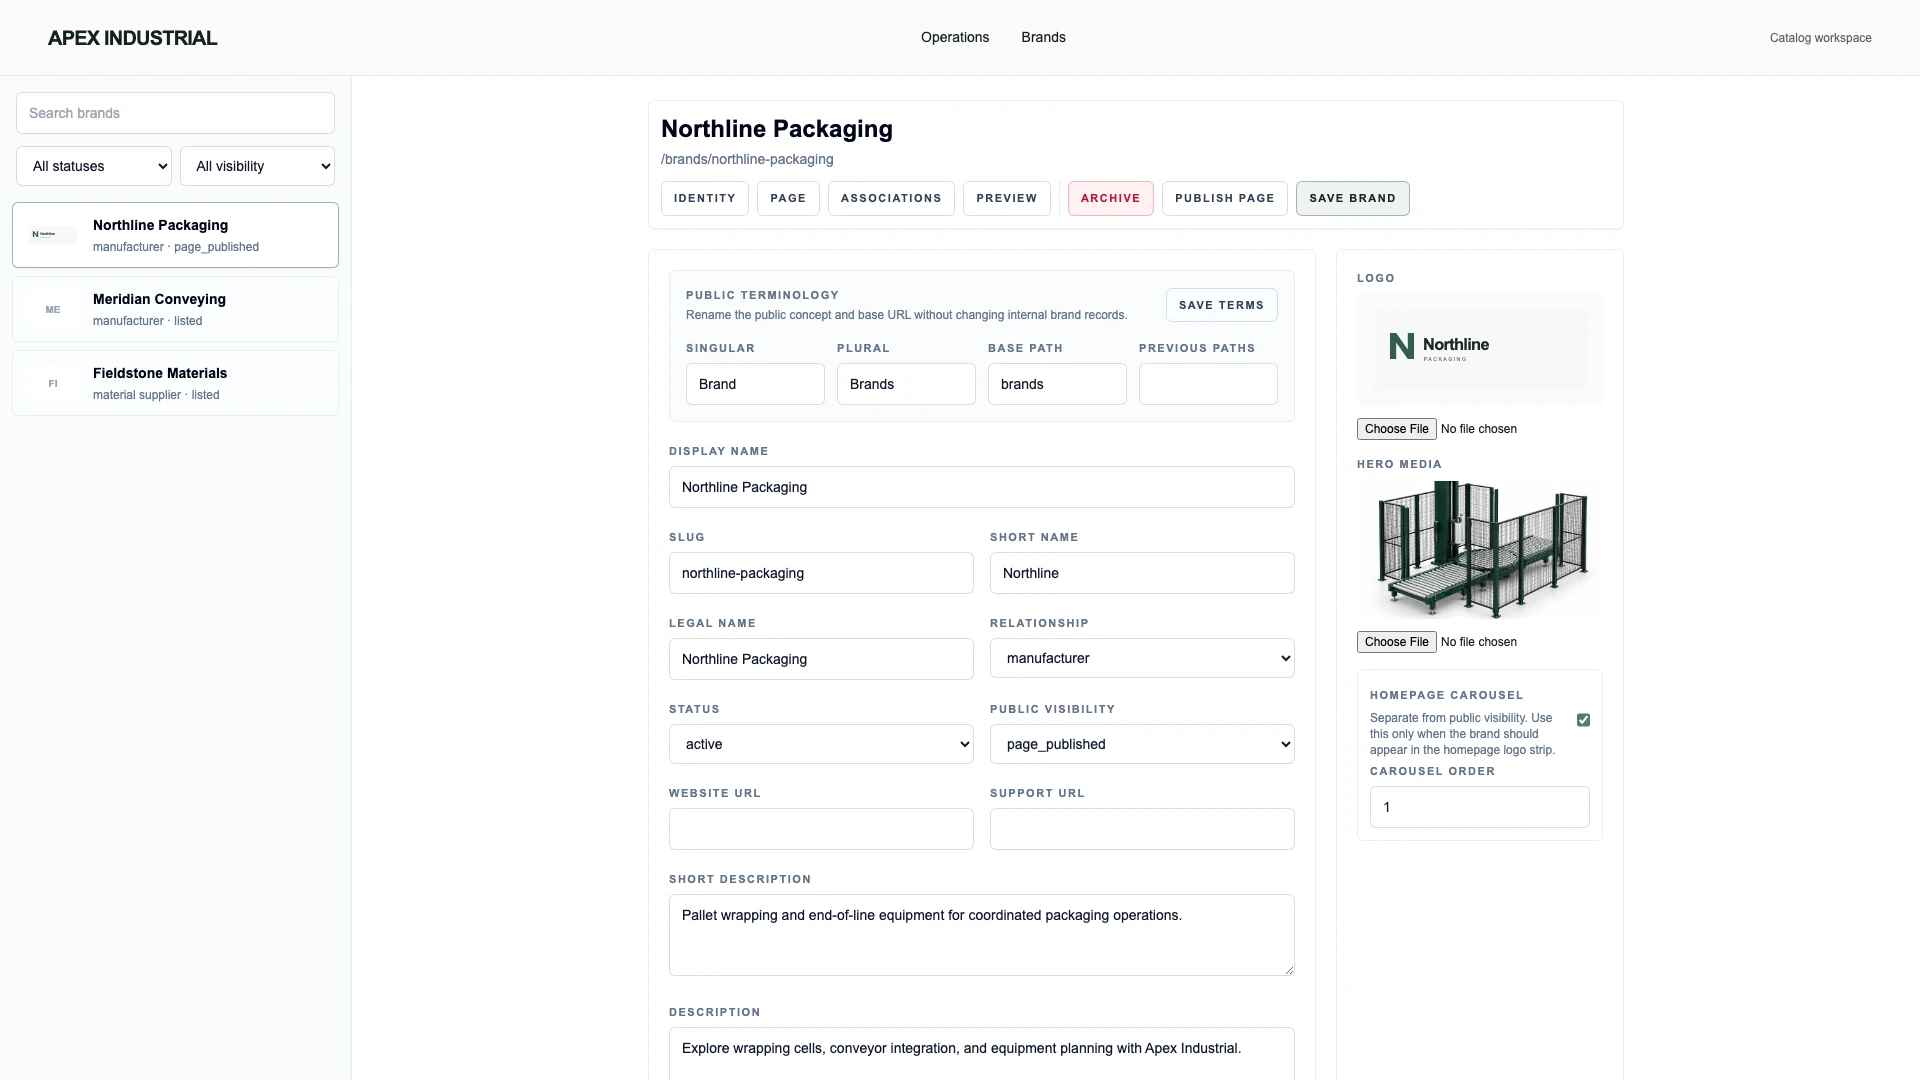The image size is (1920, 1080).
Task: Click the Short Name field
Action: (x=1142, y=573)
